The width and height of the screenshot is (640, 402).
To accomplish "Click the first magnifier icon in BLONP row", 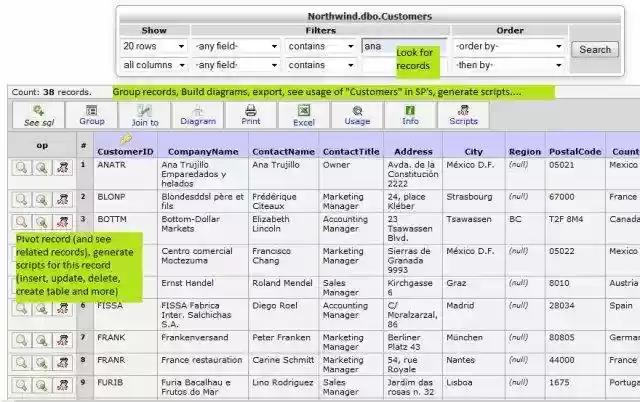I will pos(22,200).
